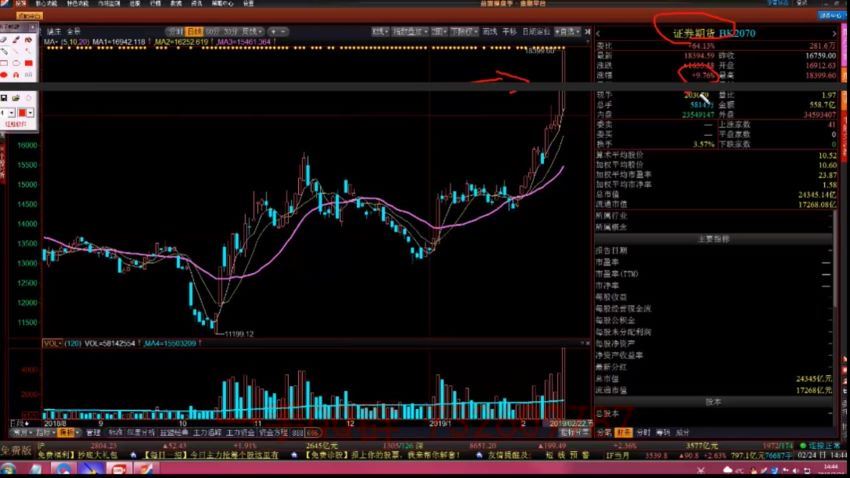Go to next sector with right arrow
850x478 pixels.
[834, 34]
